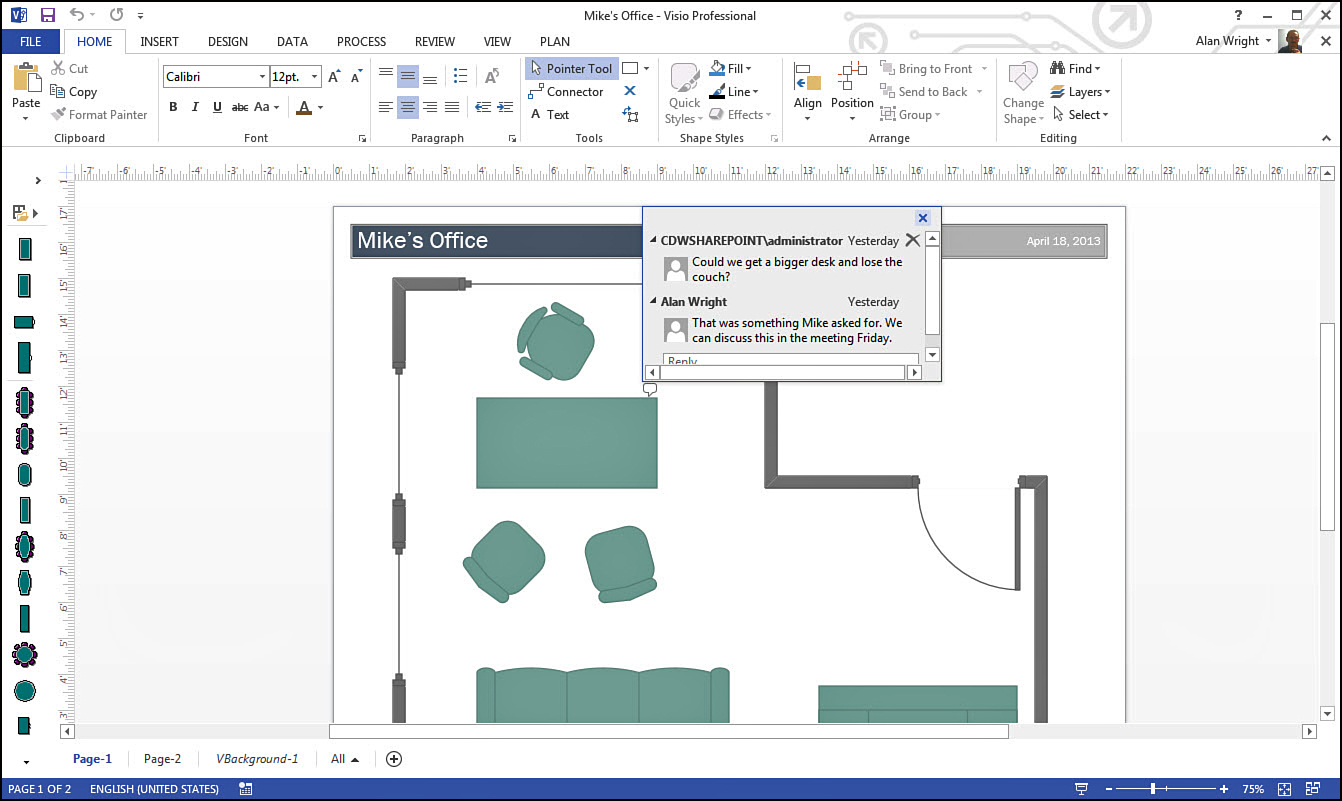This screenshot has width=1342, height=801.
Task: Switch to the REVIEW ribbon tab
Action: tap(435, 42)
